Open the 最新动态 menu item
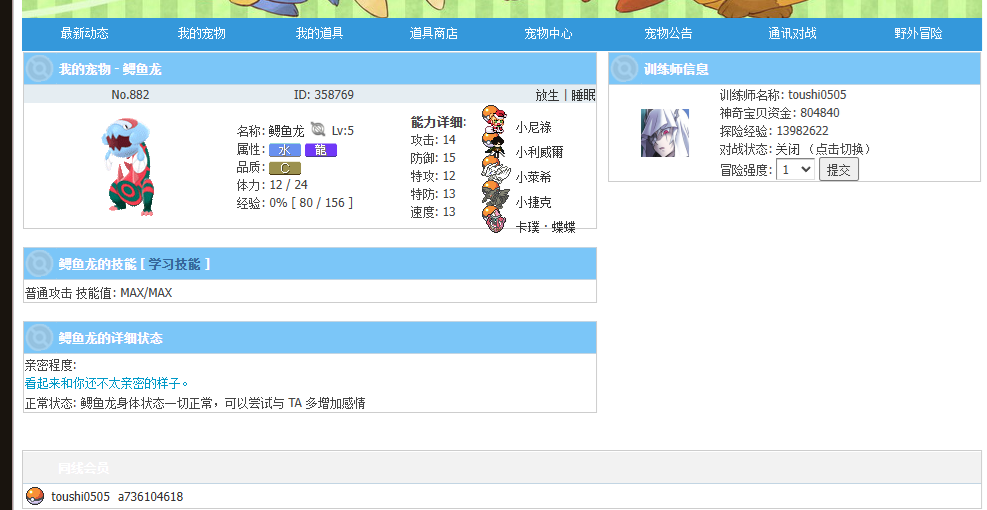This screenshot has height=510, width=987. point(84,33)
